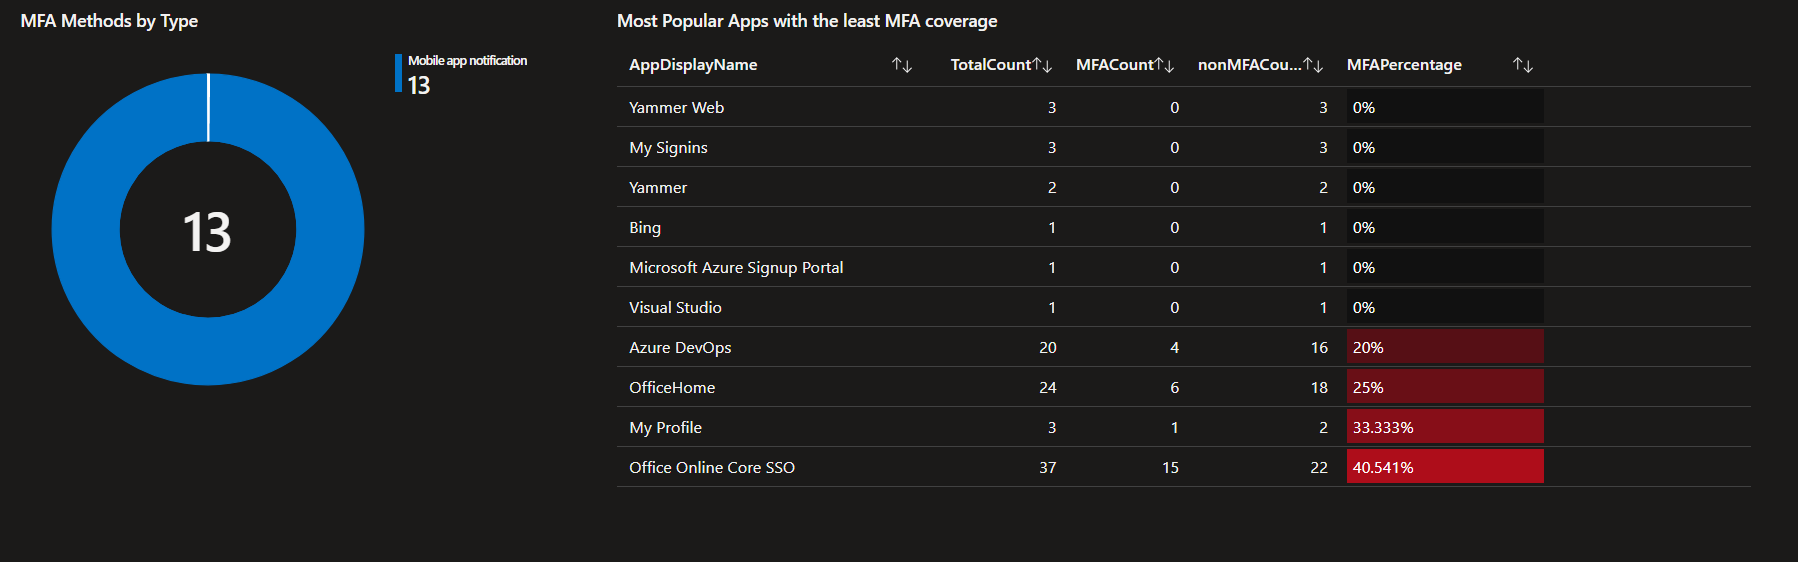Sort by AppDisplayName column arrows
Image resolution: width=1798 pixels, height=562 pixels.
pyautogui.click(x=902, y=65)
